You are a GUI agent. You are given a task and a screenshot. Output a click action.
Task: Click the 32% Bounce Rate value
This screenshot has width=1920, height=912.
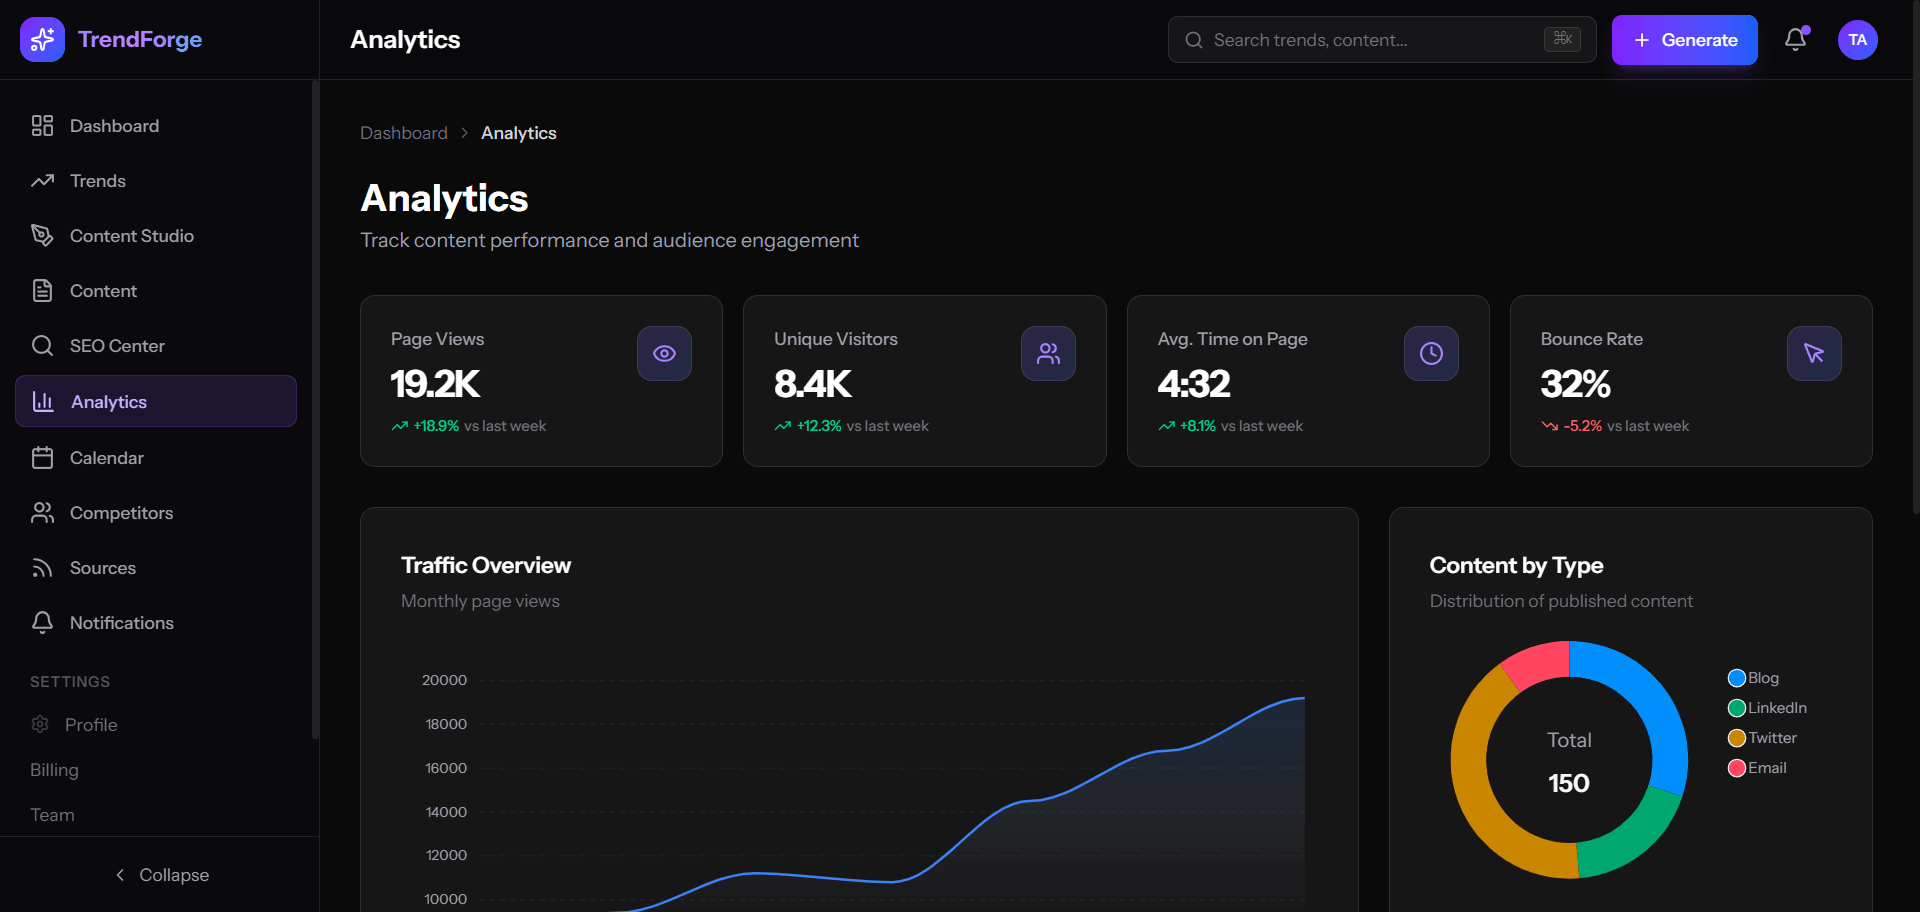click(x=1575, y=384)
